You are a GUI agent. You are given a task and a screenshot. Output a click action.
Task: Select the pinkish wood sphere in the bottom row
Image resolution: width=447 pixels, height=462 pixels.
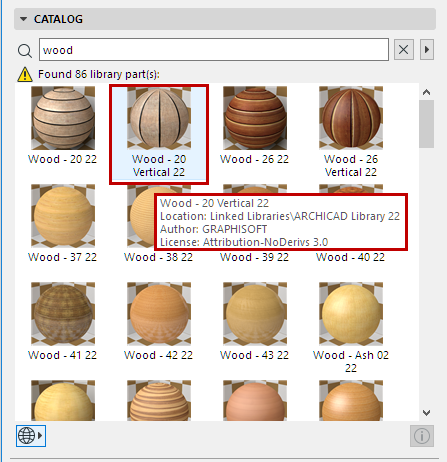(x=255, y=400)
